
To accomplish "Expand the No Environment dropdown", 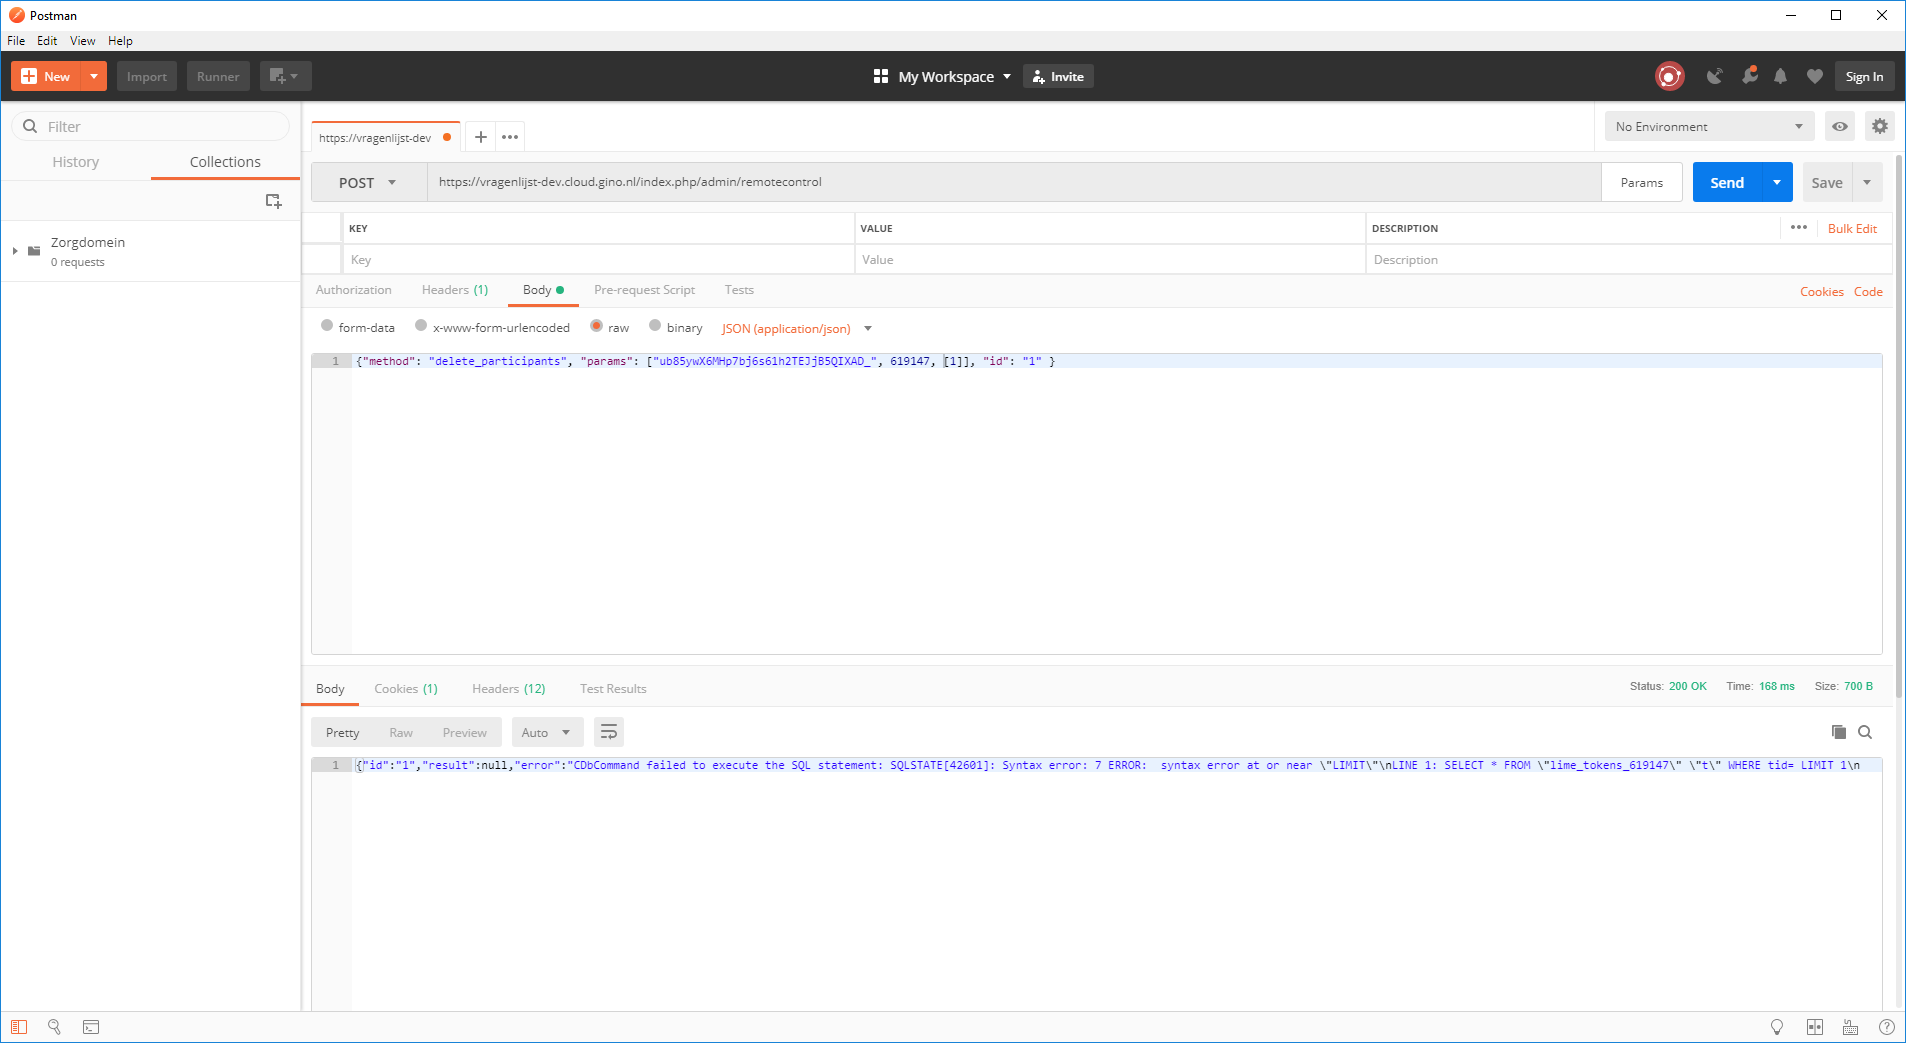I will [1708, 127].
